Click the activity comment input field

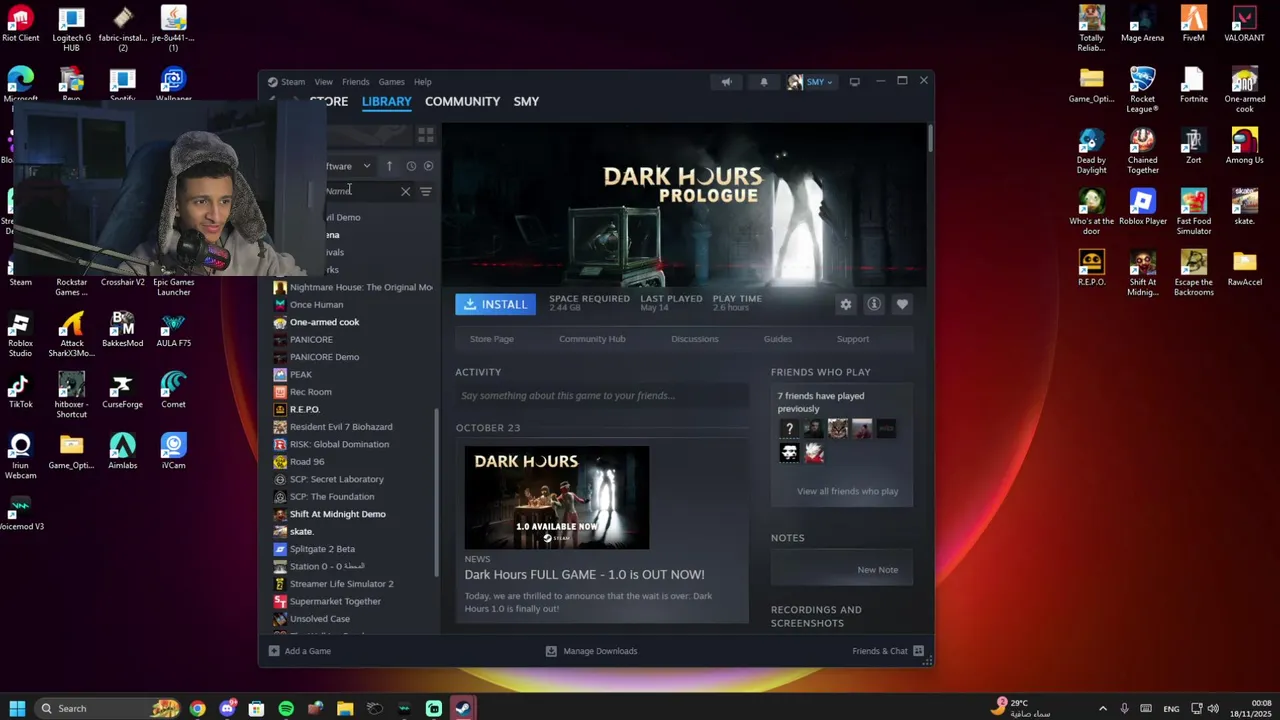tap(602, 396)
